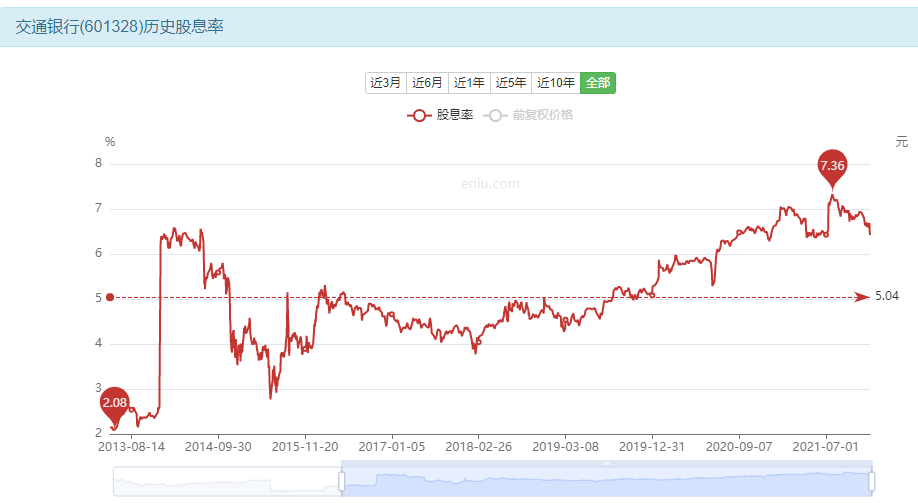The image size is (918, 503).
Task: Click the left zoom slider handle
Action: pos(342,481)
